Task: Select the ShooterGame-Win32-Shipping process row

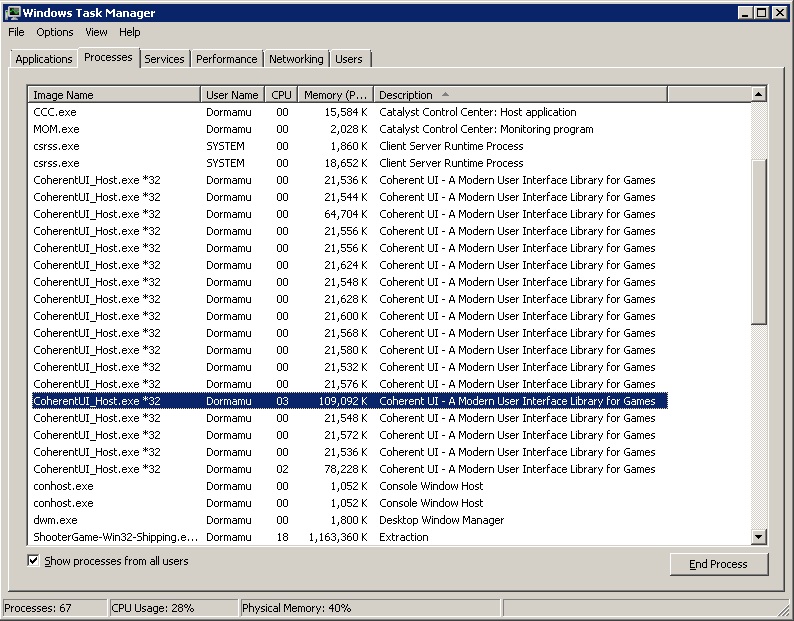Action: click(115, 537)
